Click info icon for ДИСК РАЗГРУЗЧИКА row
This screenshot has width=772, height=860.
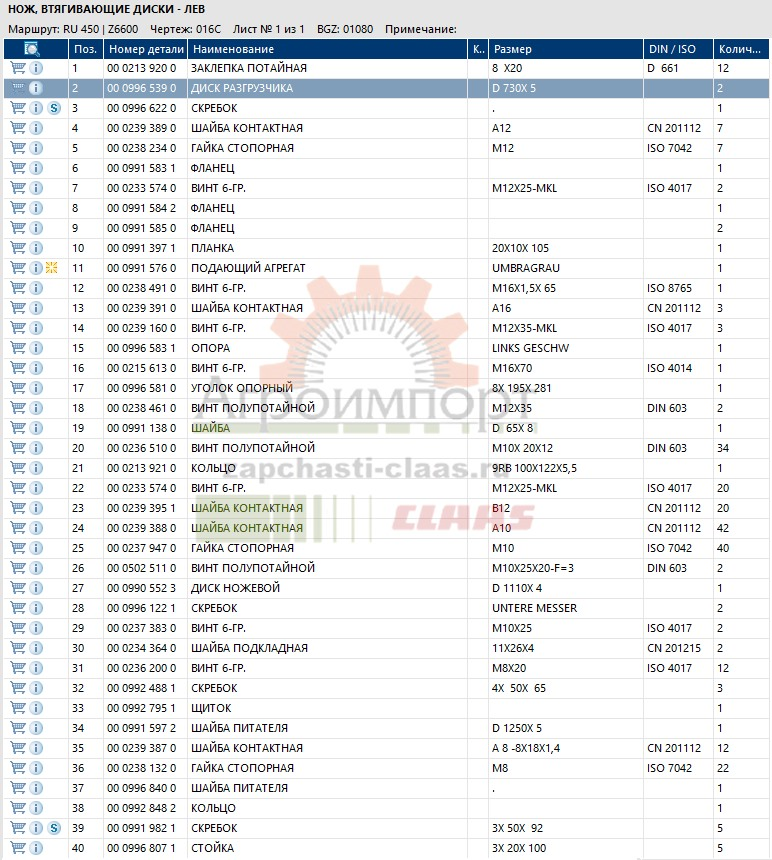(x=36, y=88)
